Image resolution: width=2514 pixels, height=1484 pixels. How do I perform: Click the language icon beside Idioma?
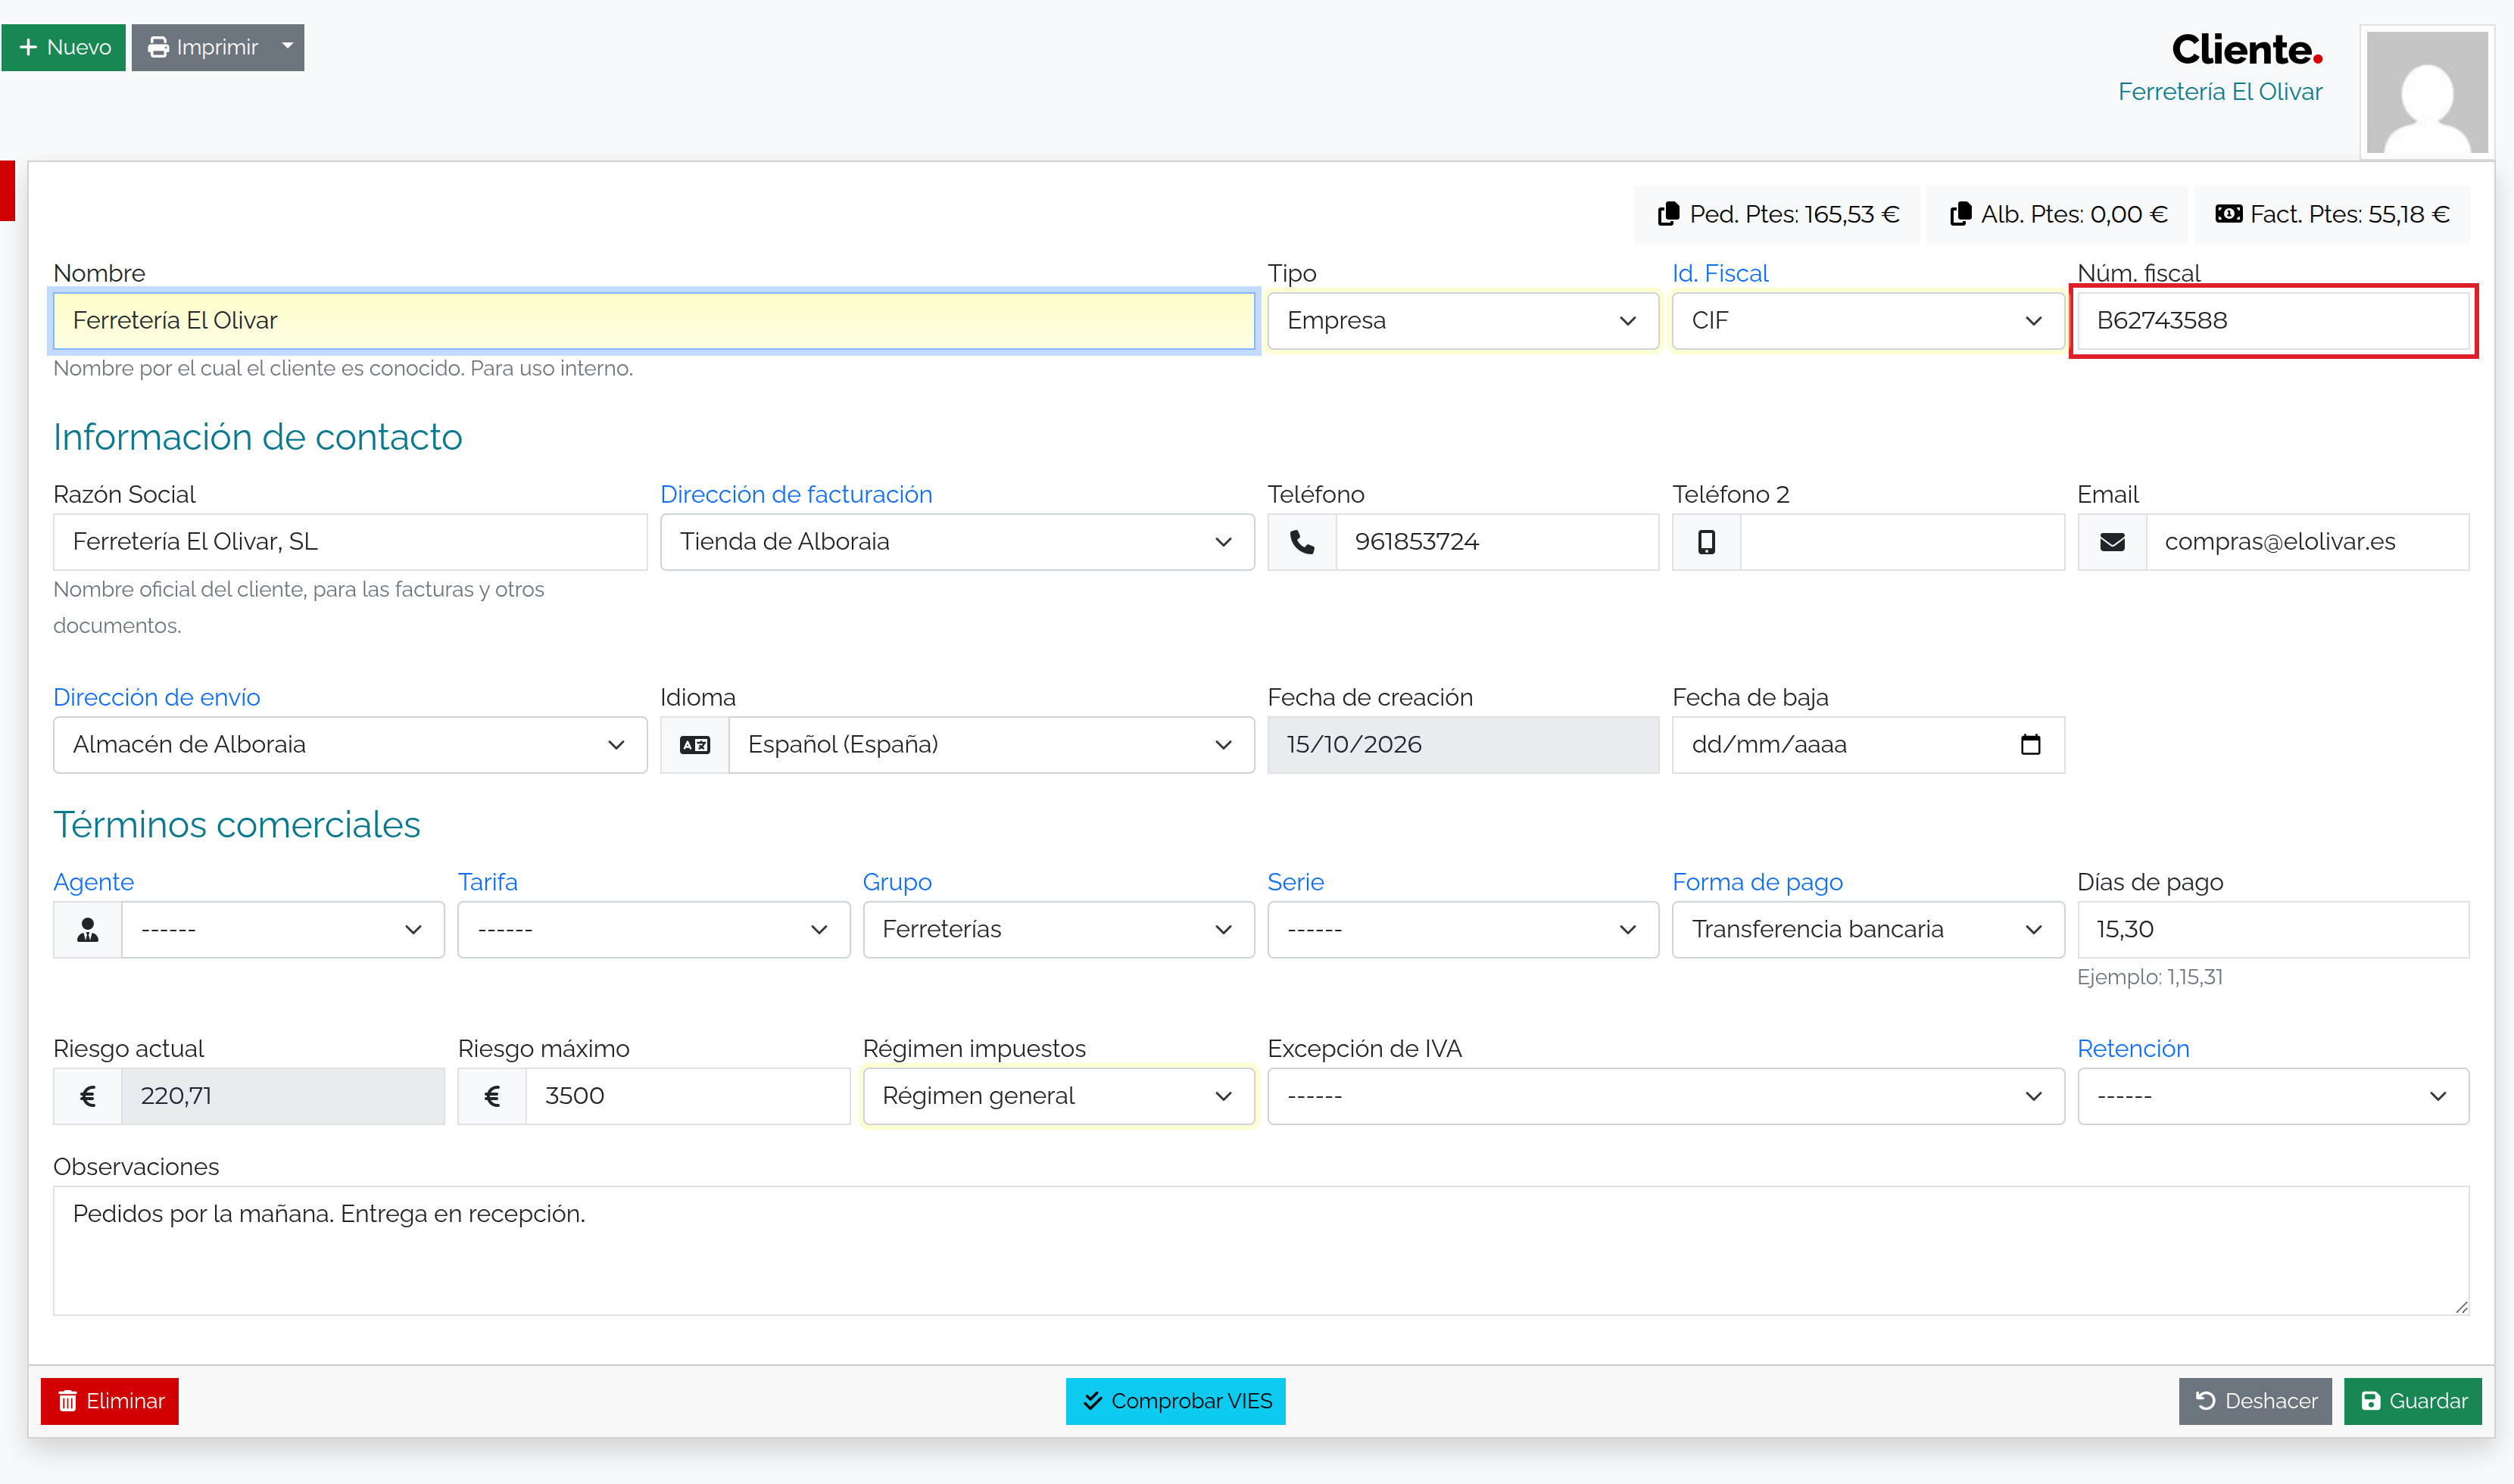[694, 745]
